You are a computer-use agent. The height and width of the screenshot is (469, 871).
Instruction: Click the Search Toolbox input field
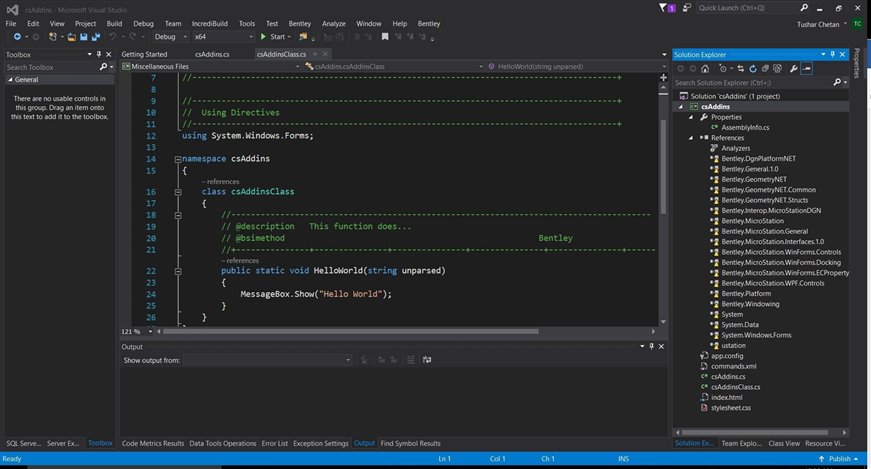(x=51, y=67)
